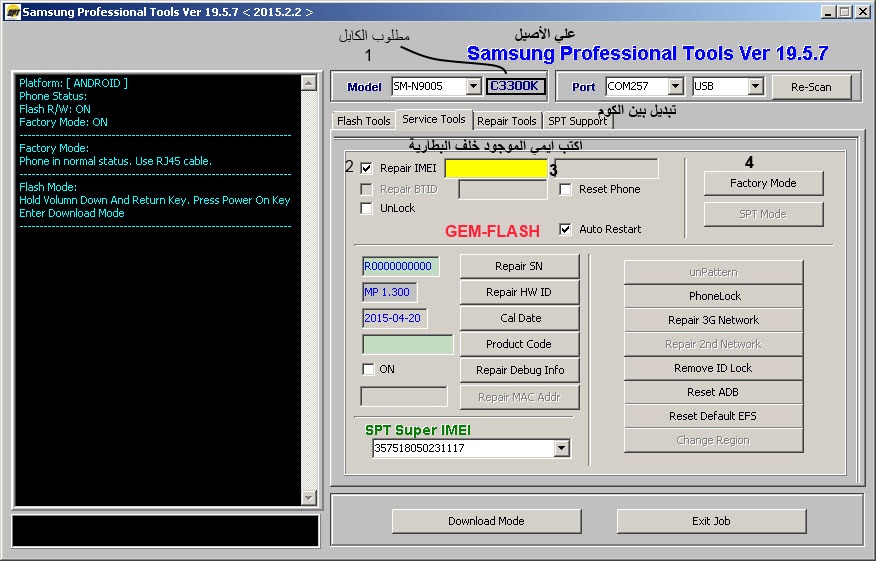
Task: Click the Reset Default EFS button
Action: (x=713, y=416)
